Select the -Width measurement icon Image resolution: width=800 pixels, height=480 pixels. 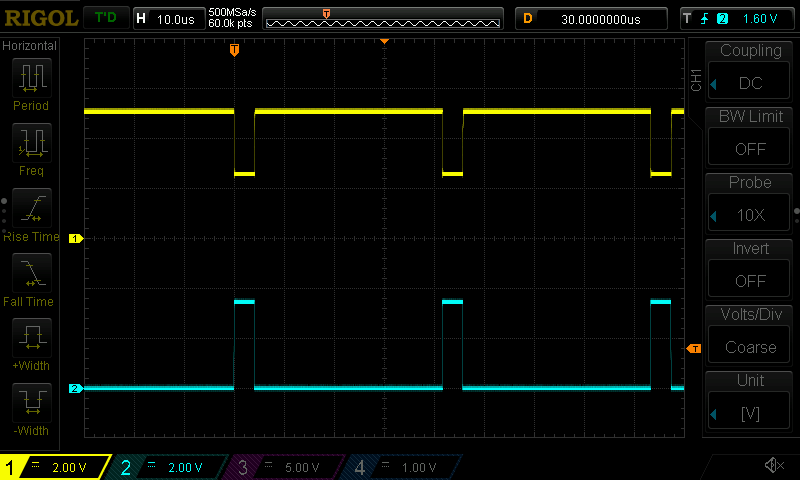click(32, 402)
